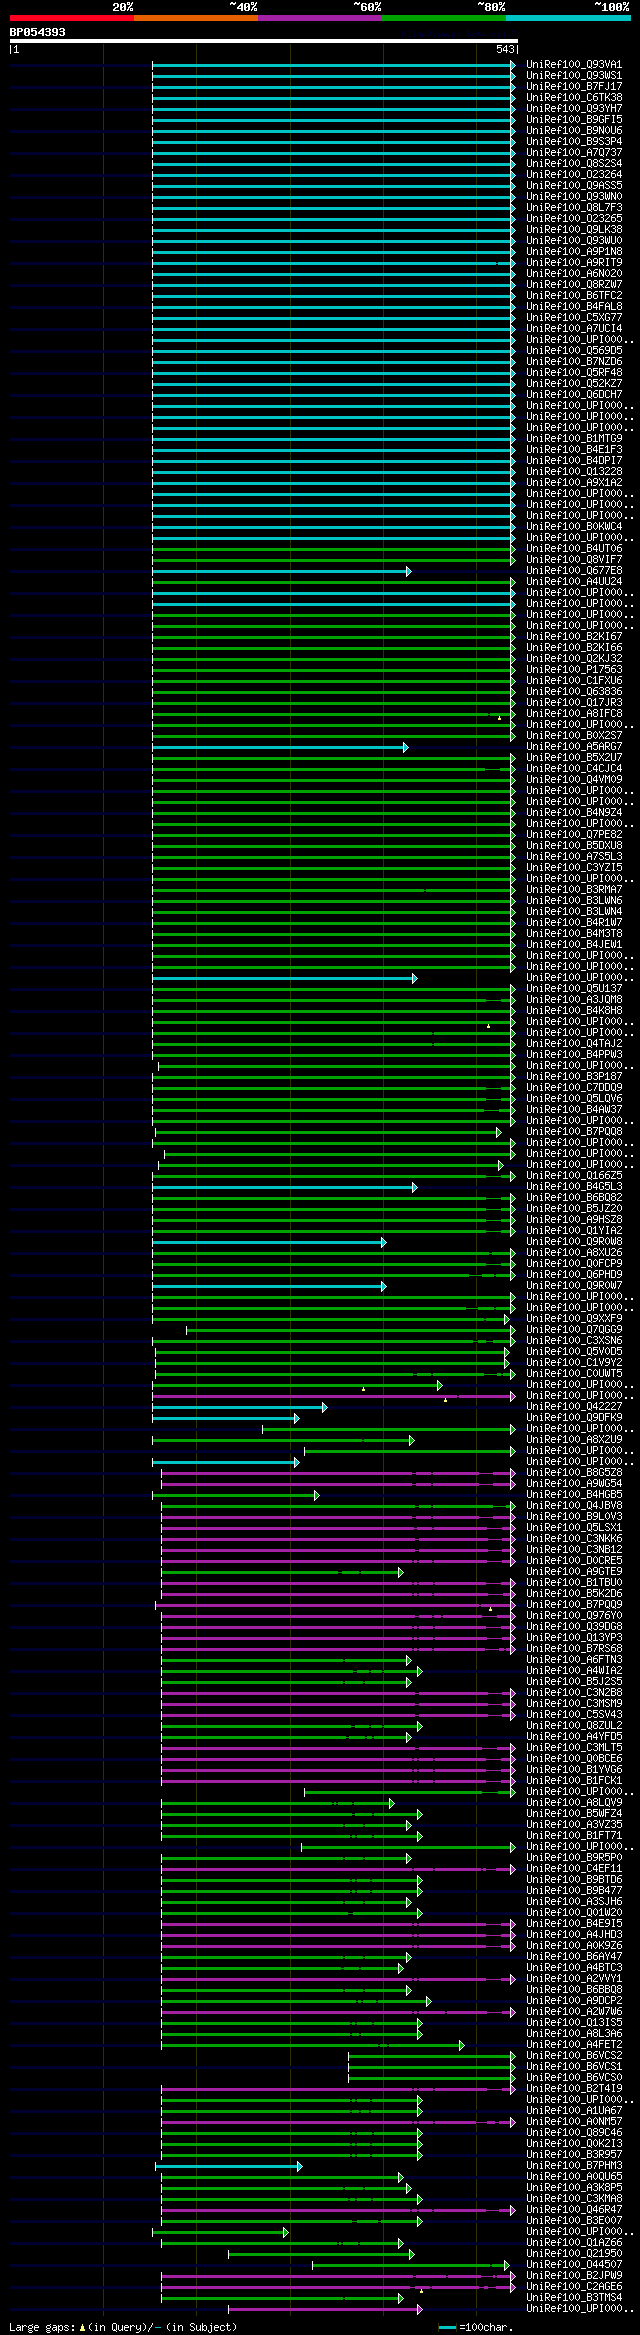The image size is (640, 2335).
Task: Click the purple ~60% identity legend bar
Action: click(320, 18)
